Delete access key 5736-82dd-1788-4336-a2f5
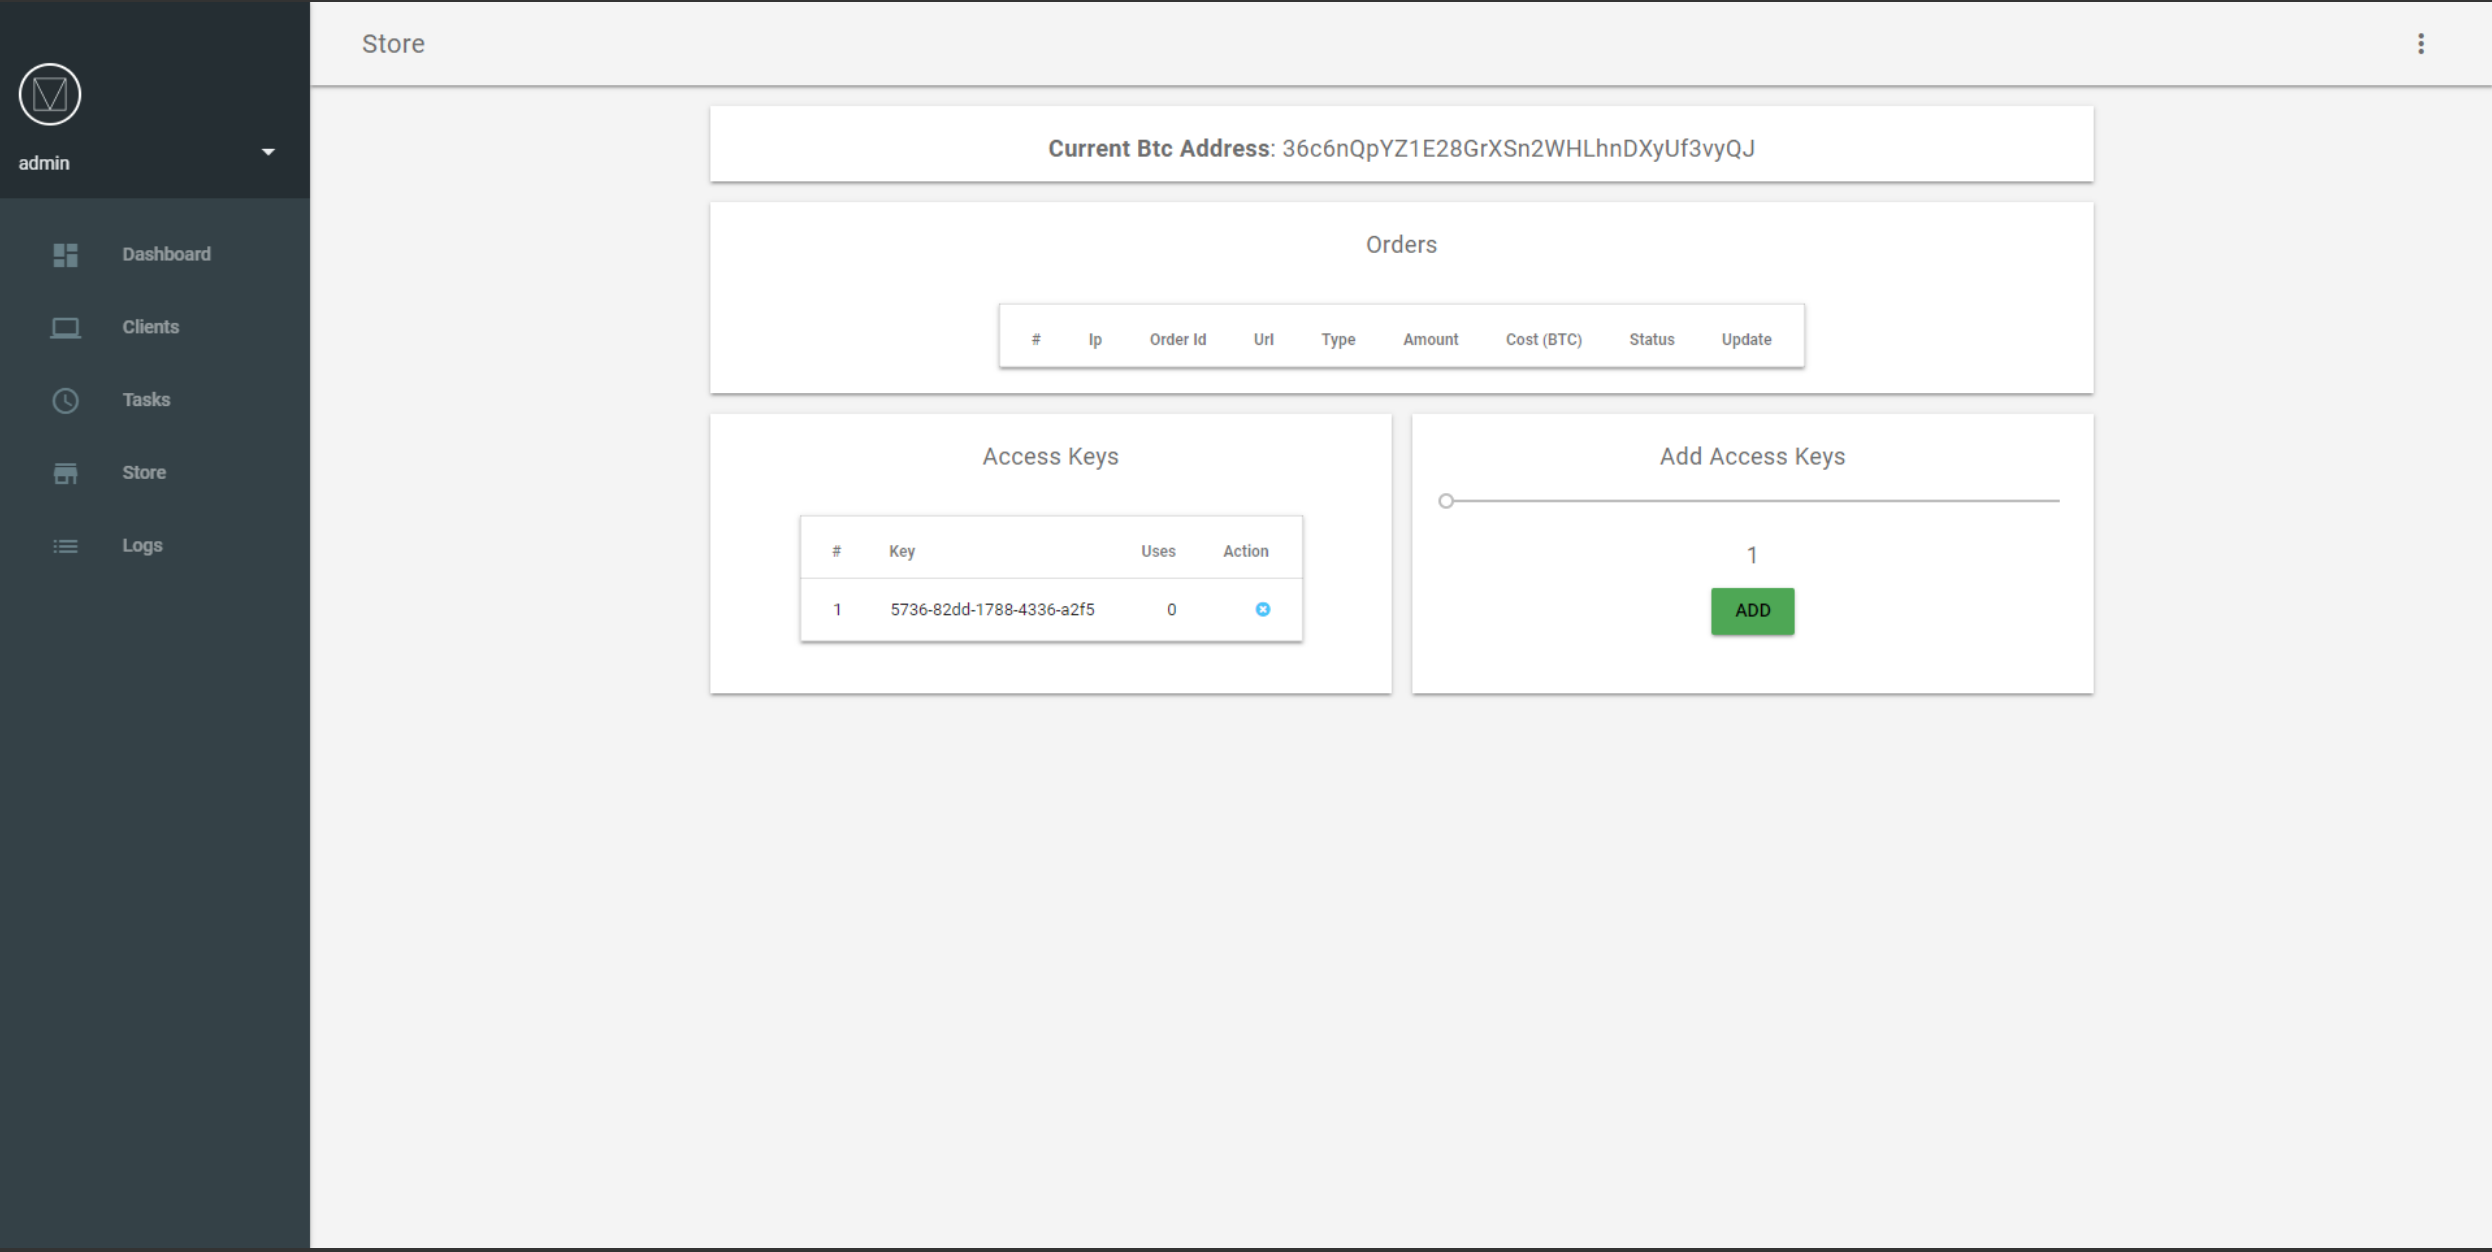 (x=1262, y=609)
